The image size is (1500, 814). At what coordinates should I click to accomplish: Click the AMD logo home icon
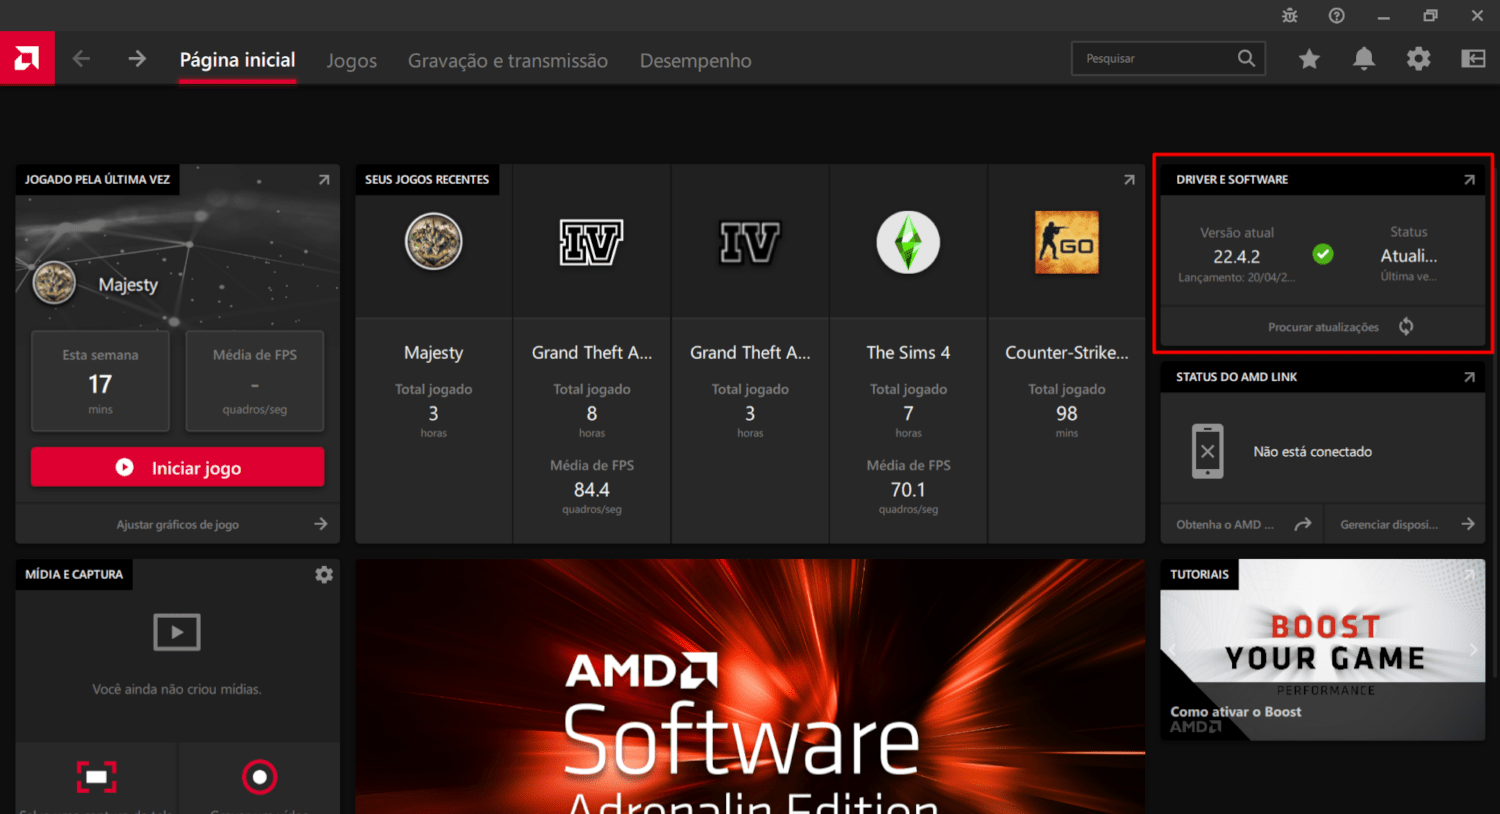point(27,59)
